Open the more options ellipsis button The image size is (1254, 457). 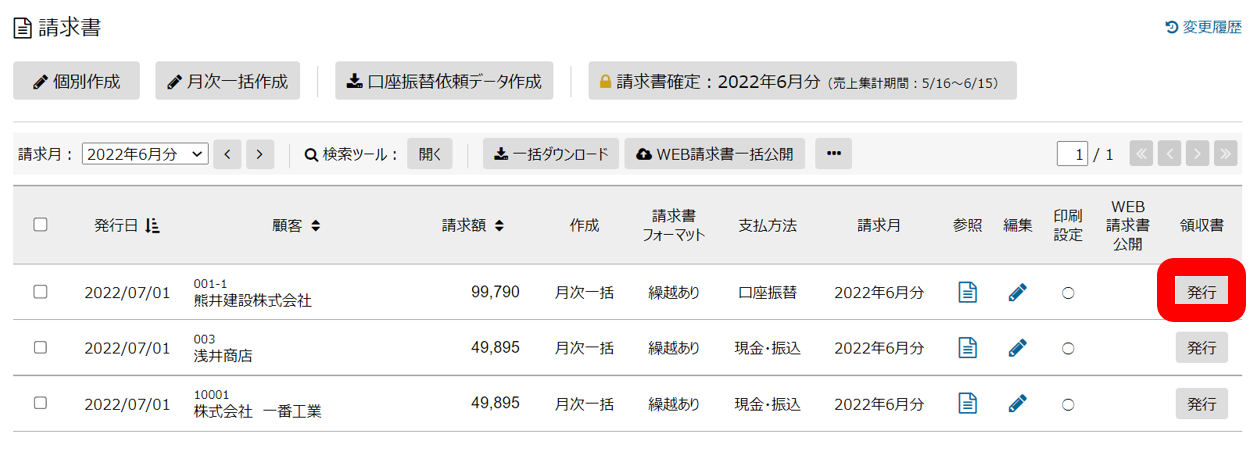pos(833,154)
